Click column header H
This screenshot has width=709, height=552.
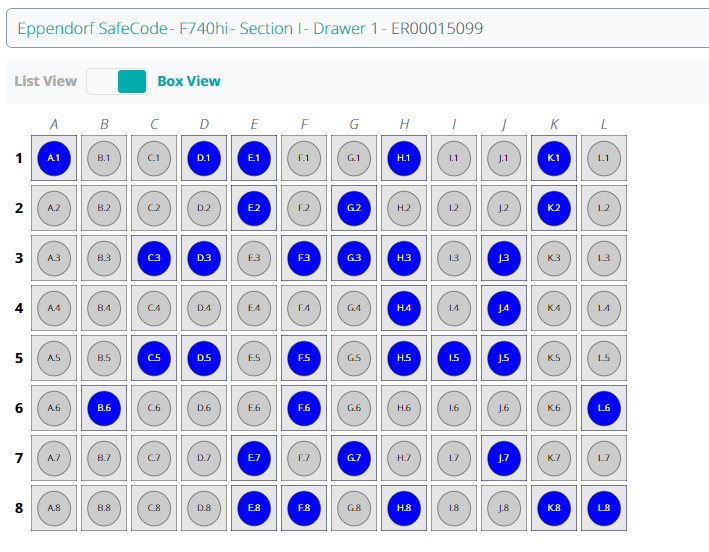[404, 124]
